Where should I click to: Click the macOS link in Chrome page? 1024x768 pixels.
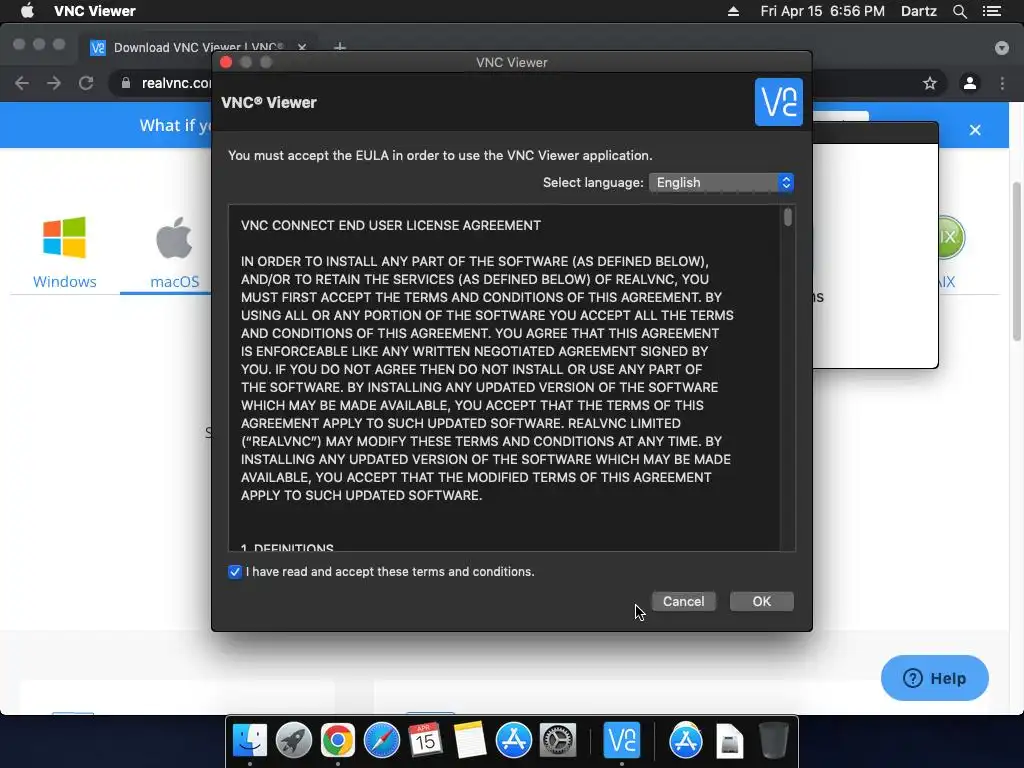point(174,281)
